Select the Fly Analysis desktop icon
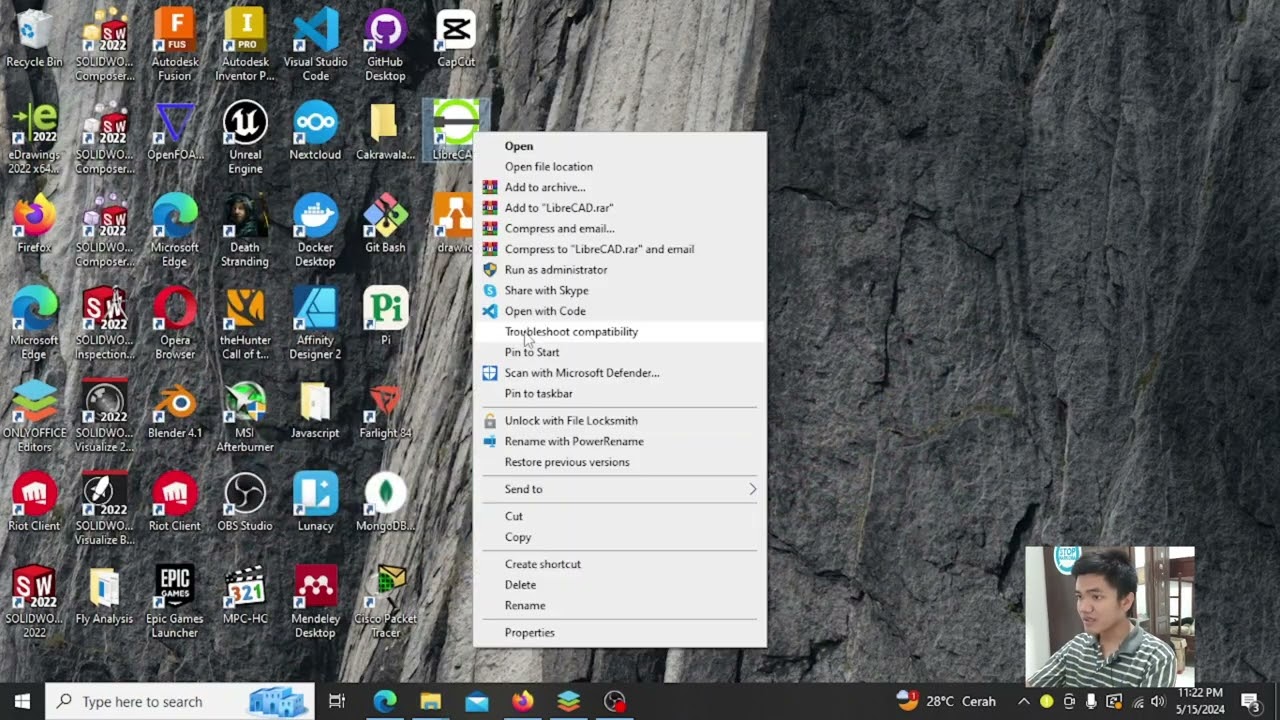The width and height of the screenshot is (1280, 720). [104, 597]
